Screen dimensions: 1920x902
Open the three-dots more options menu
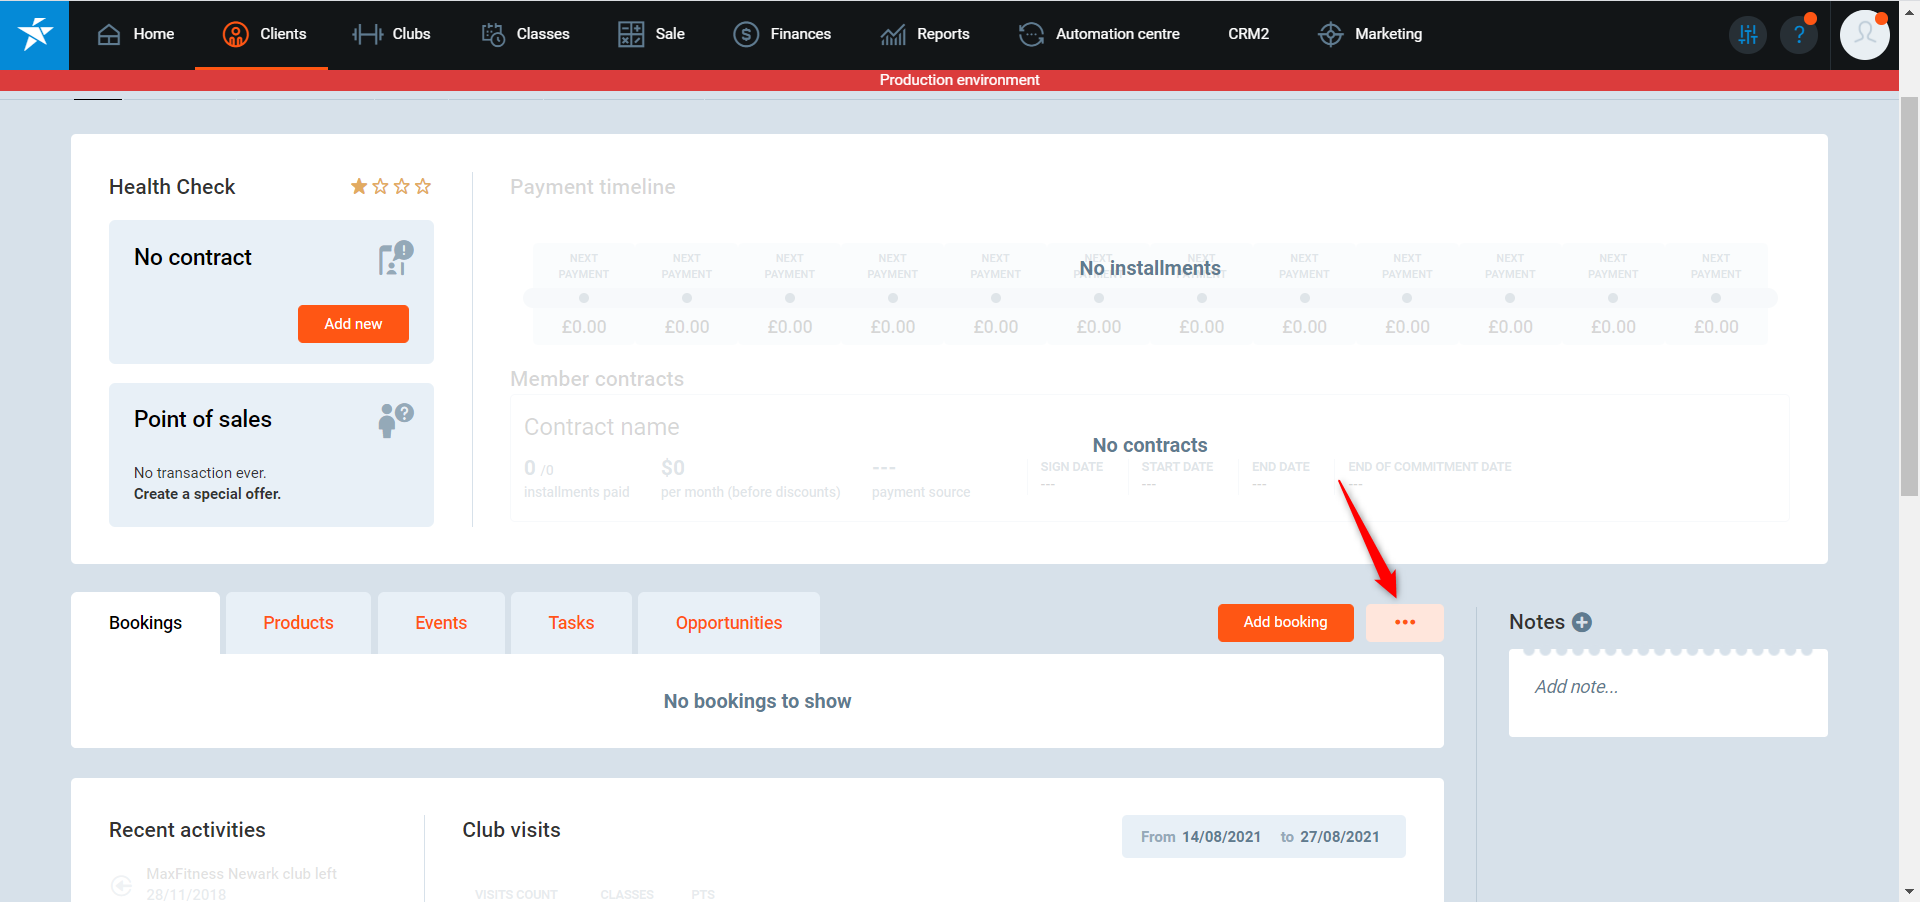pos(1405,622)
